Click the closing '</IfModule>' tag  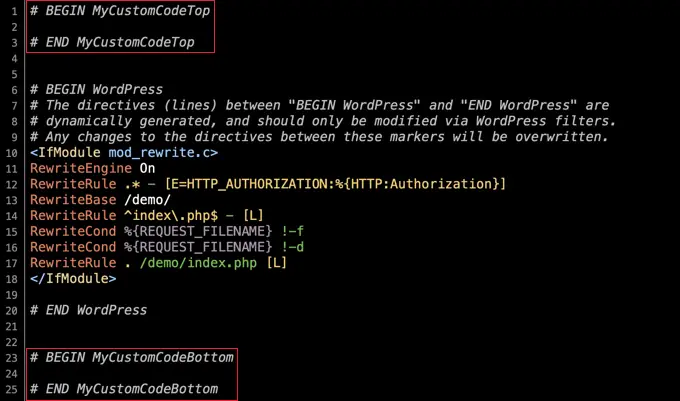73,279
